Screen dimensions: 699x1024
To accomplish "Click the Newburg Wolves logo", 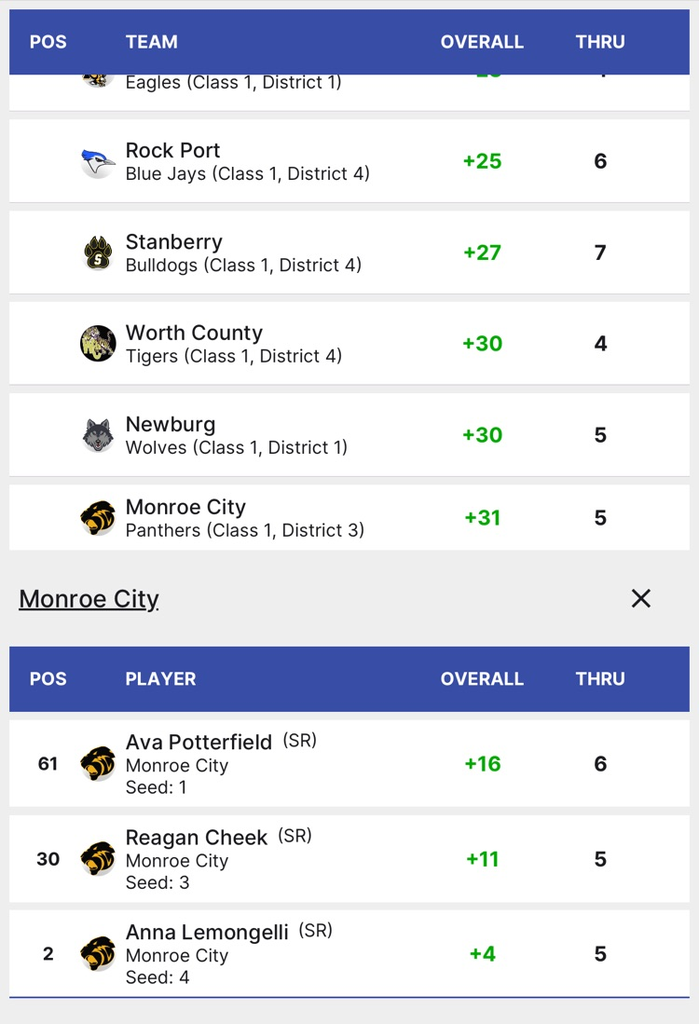I will click(98, 435).
